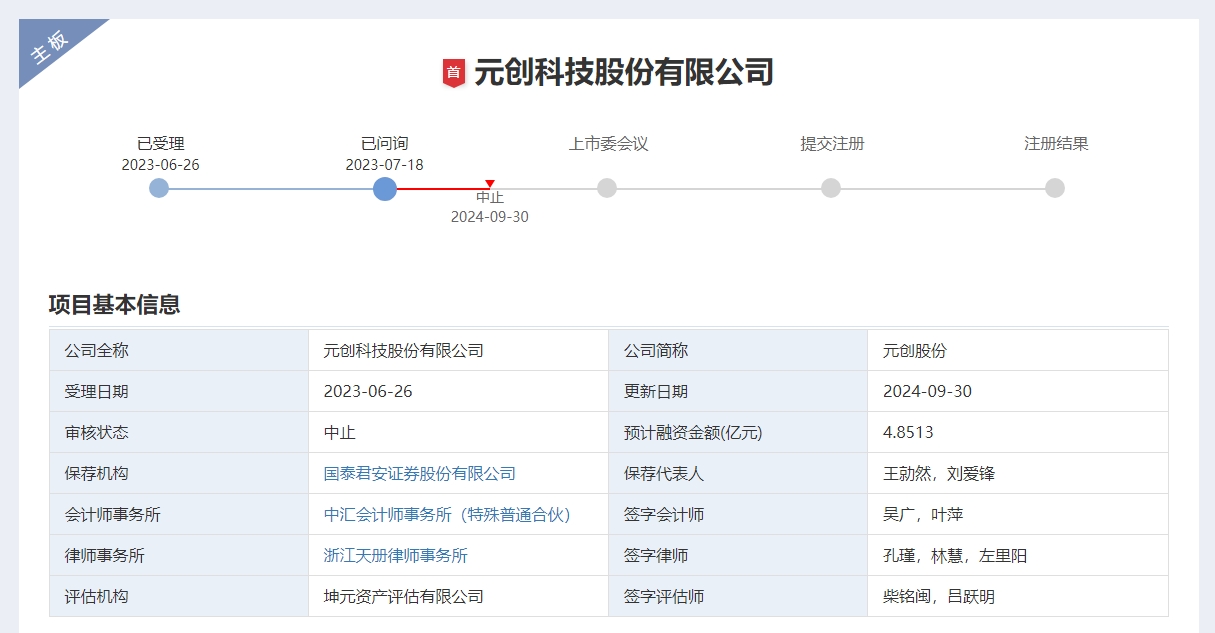Click the 签字会计师 label cell
This screenshot has width=1215, height=633.
click(738, 515)
